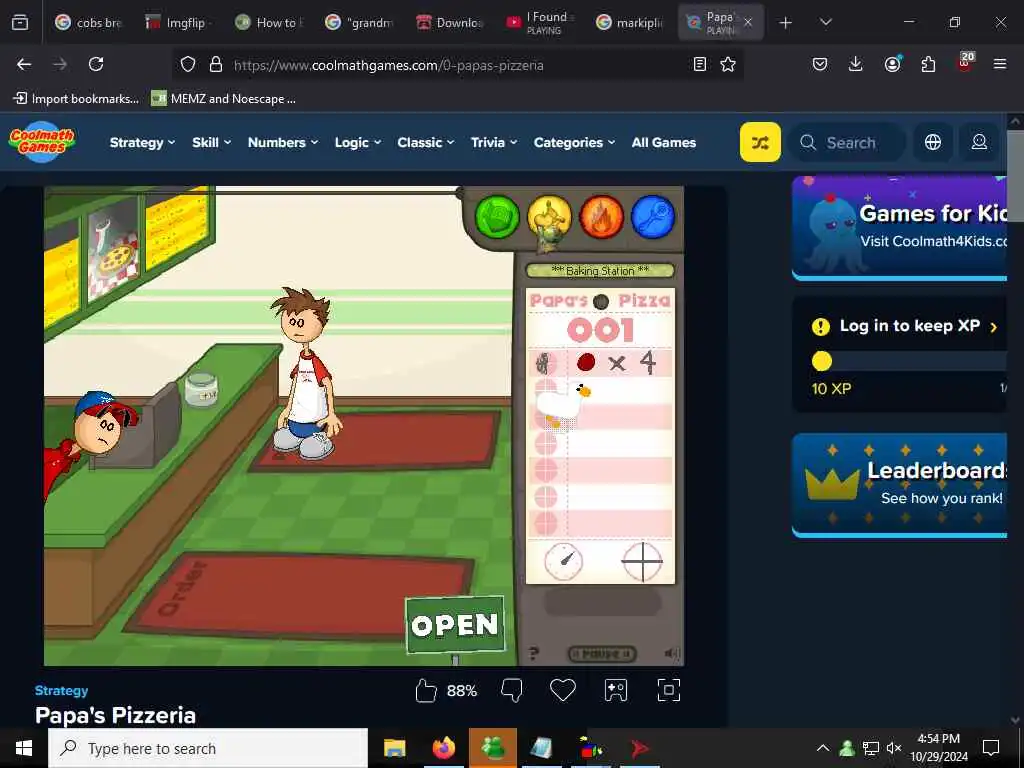This screenshot has height=768, width=1024.
Task: Click the cutting crosshair on ticket
Action: pos(642,561)
